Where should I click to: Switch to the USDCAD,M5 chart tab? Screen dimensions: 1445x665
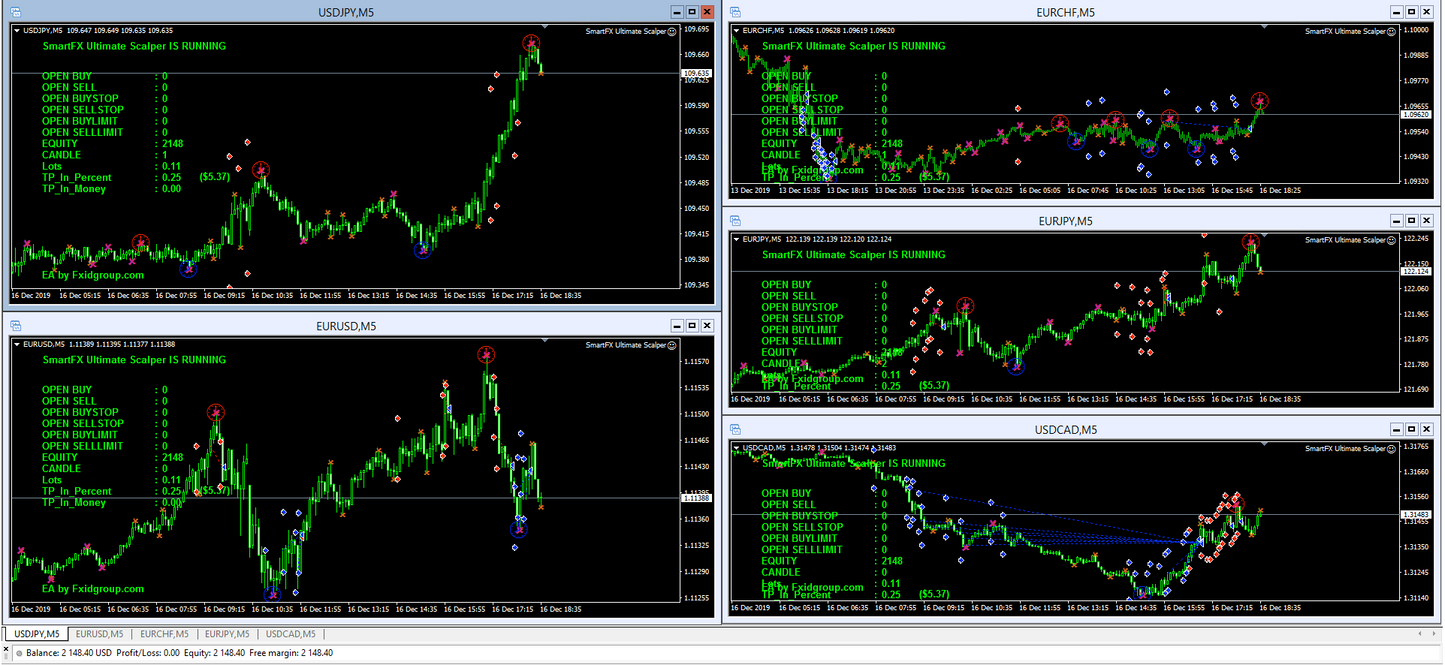[x=291, y=633]
